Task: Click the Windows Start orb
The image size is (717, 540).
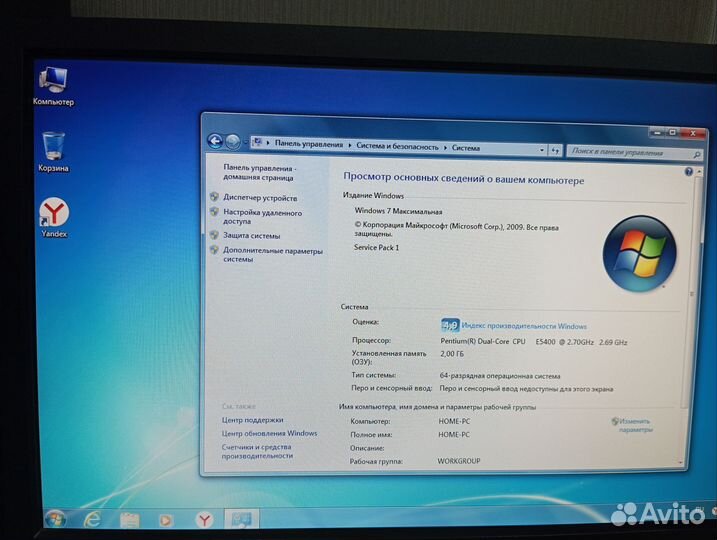Action: coord(55,519)
